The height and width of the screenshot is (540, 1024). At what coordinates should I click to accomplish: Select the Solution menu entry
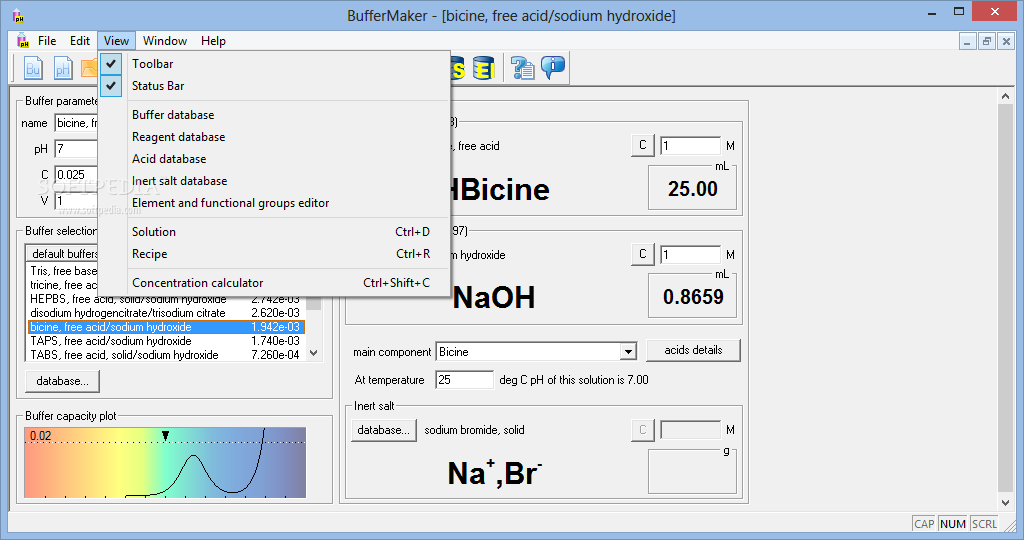pos(274,232)
